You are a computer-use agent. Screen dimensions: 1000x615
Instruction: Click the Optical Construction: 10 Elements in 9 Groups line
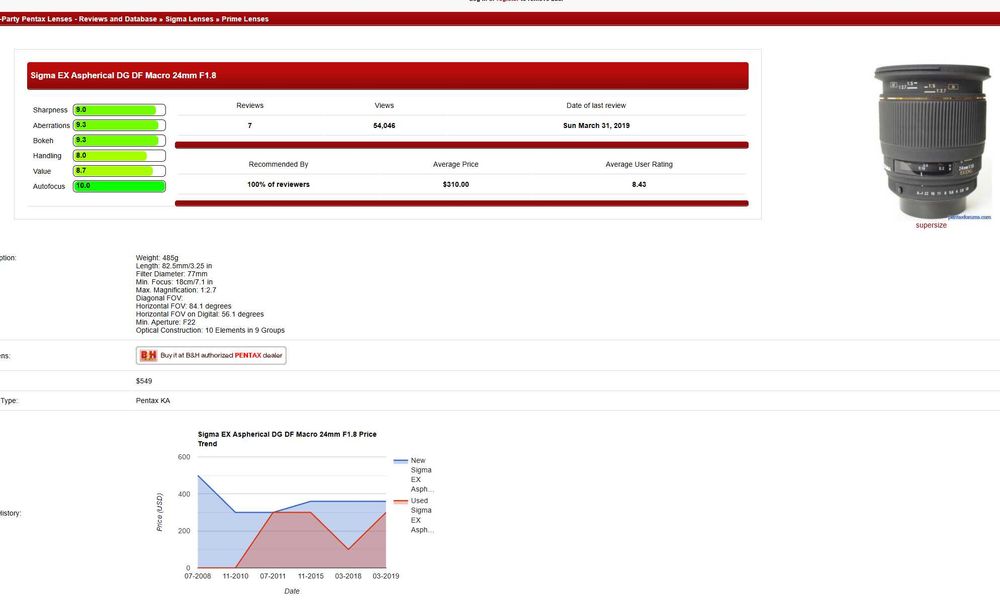point(210,330)
